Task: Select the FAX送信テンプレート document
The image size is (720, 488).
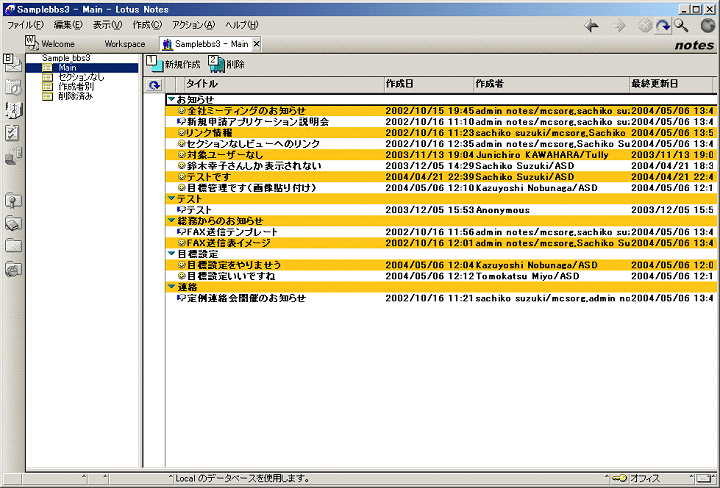Action: click(x=441, y=232)
